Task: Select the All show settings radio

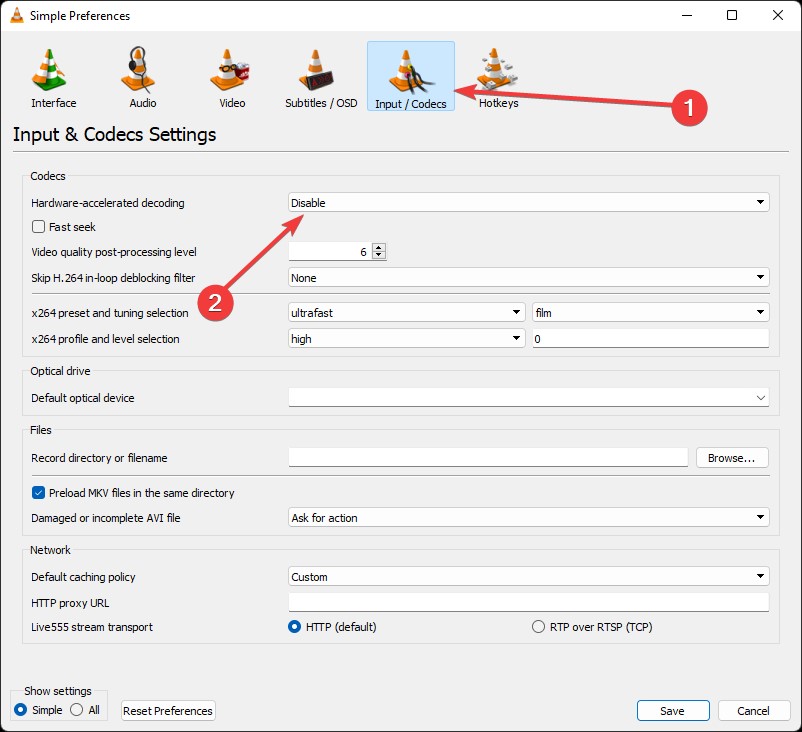Action: [76, 710]
